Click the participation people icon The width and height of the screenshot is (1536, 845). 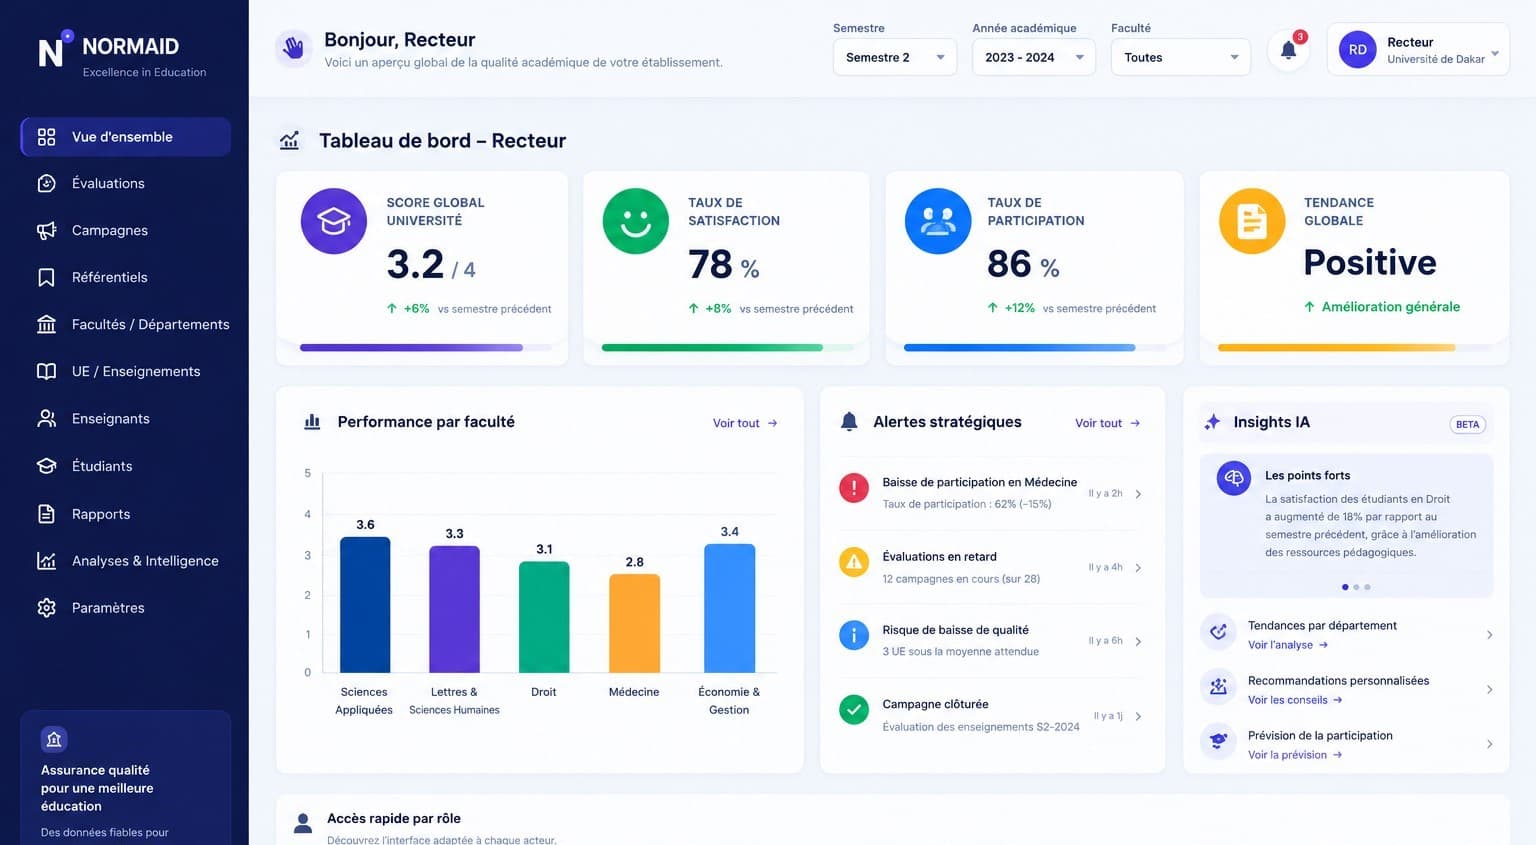coord(937,221)
